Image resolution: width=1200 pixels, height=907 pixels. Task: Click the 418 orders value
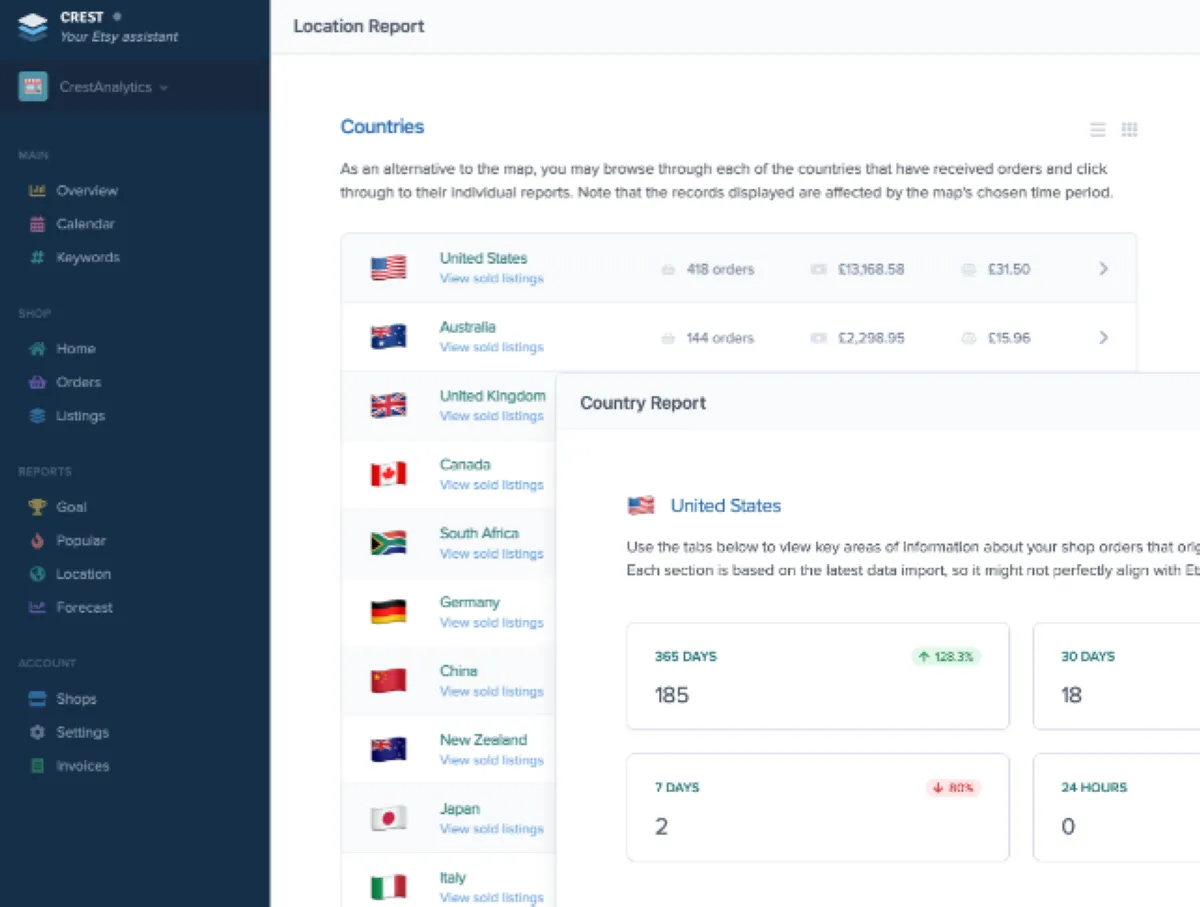[x=720, y=269]
